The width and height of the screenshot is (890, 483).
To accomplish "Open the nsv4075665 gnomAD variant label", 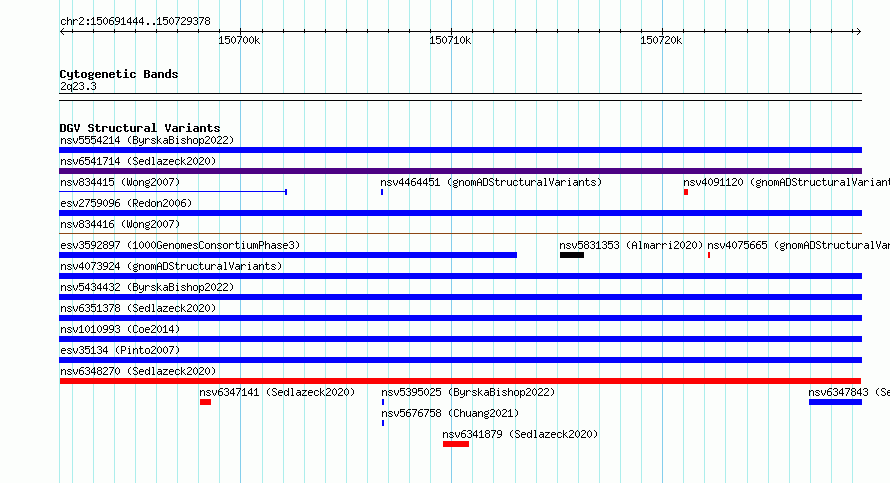I will [798, 245].
